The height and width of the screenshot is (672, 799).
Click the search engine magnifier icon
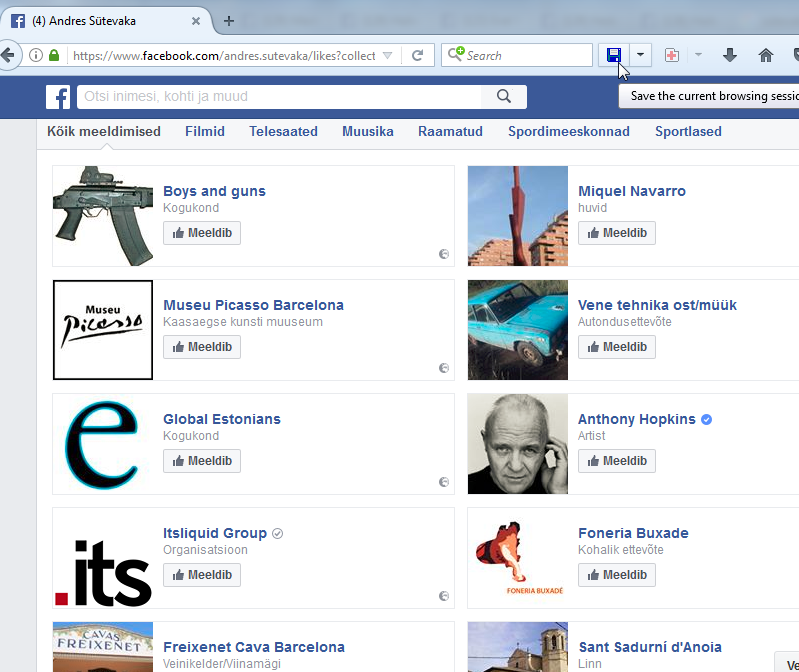pos(456,54)
